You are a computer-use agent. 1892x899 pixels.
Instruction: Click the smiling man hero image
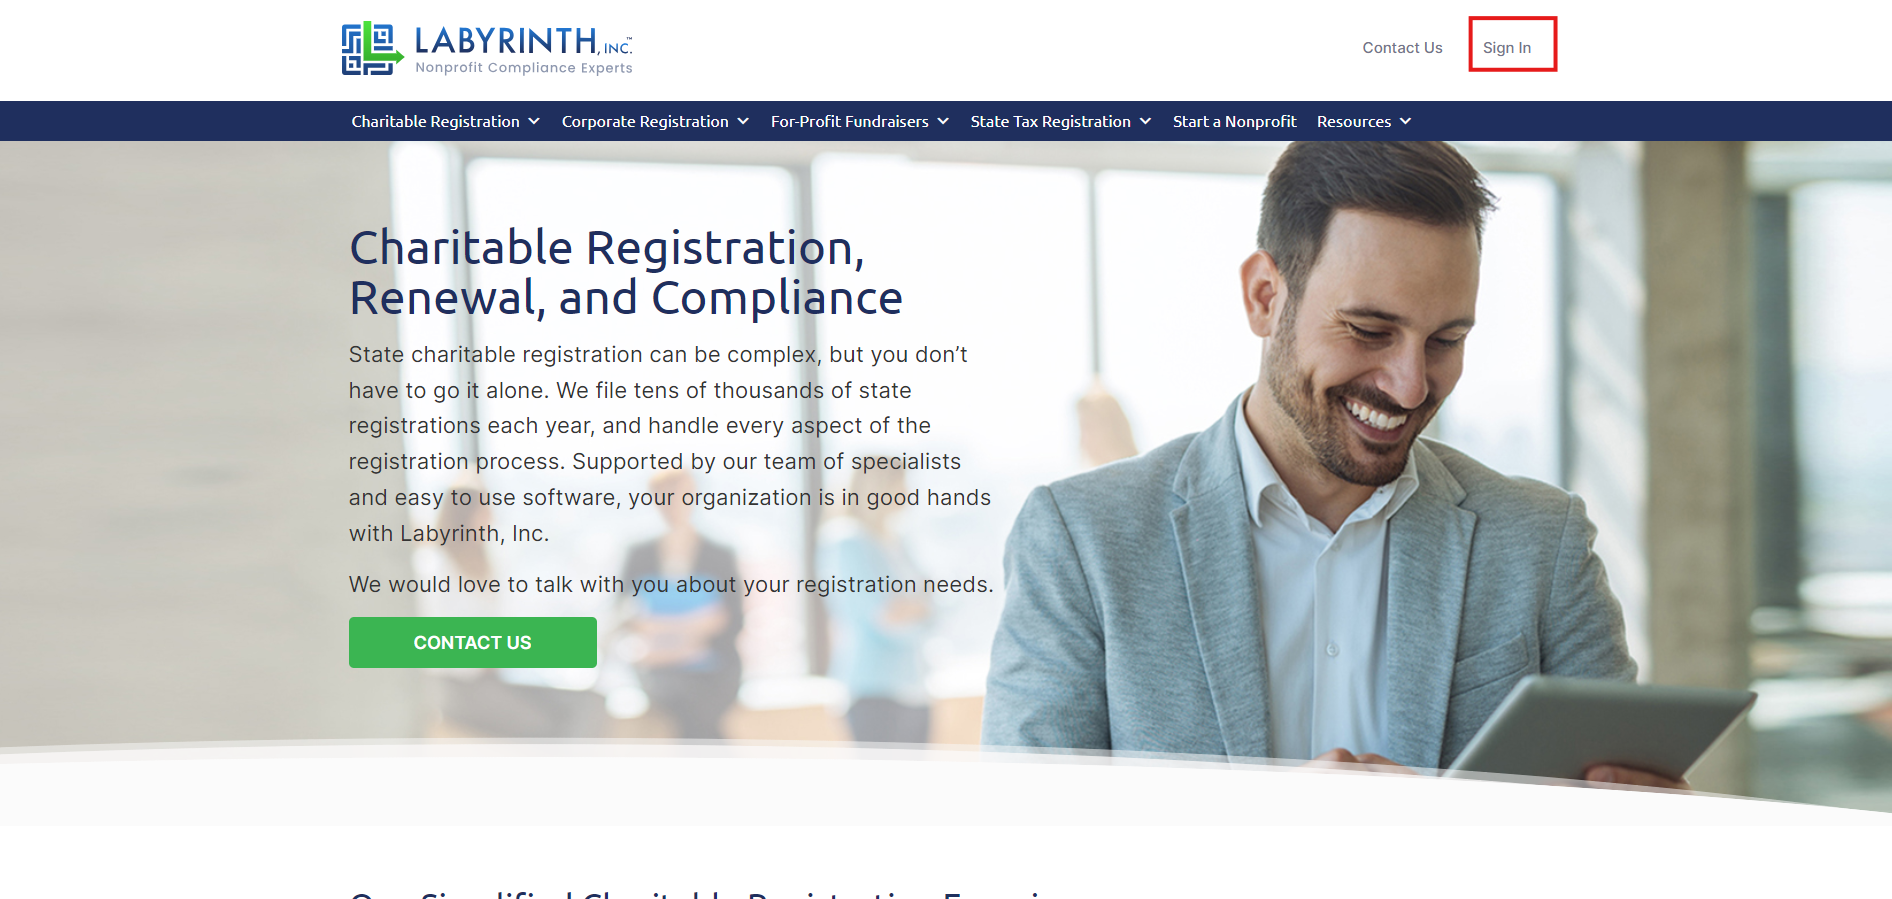click(1370, 460)
